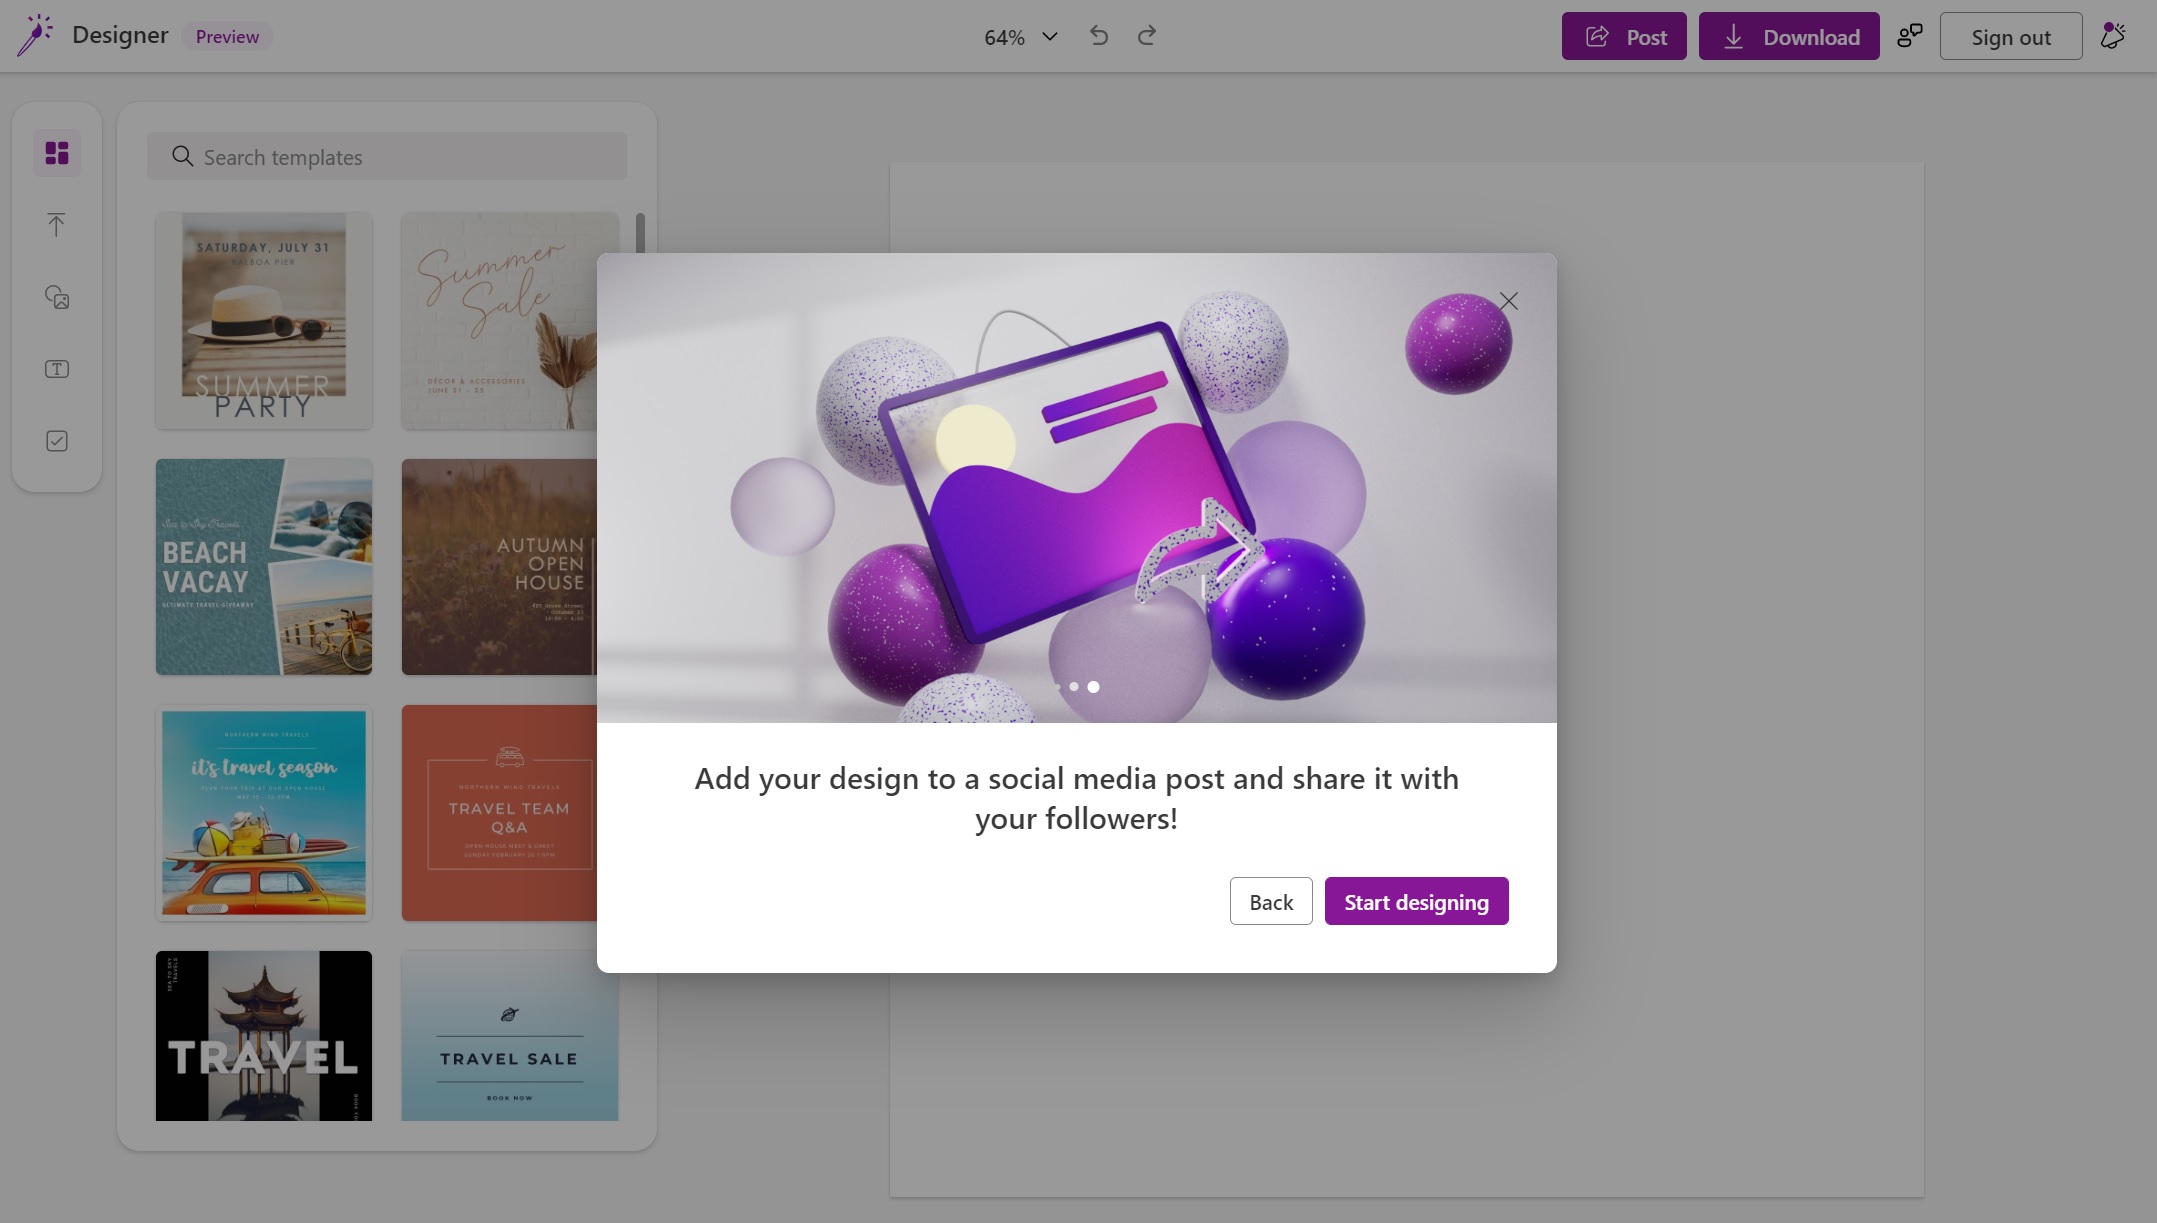Close the onboarding modal dialog
Screen dimensions: 2157x1223
(1508, 301)
